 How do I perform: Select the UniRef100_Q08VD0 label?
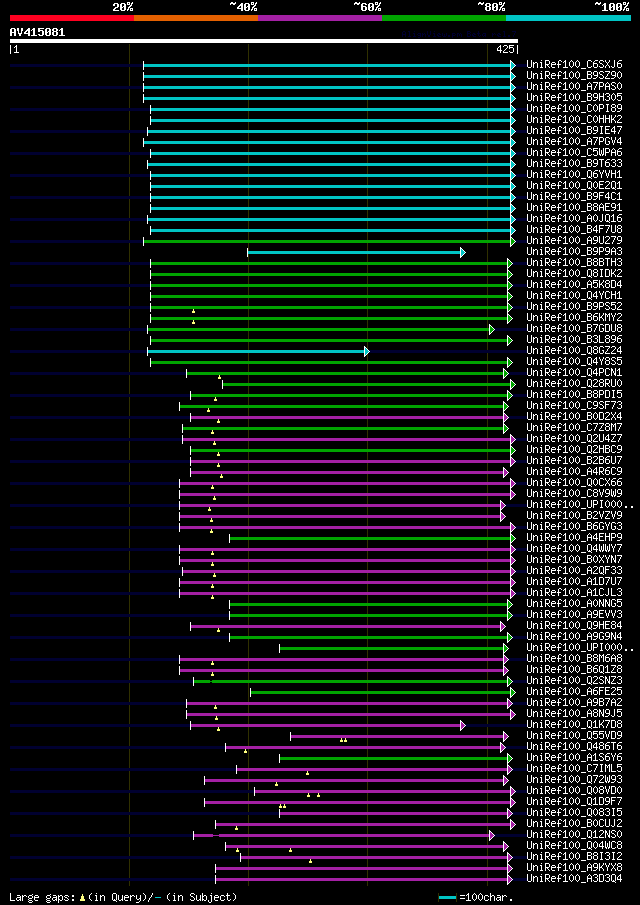coord(574,790)
